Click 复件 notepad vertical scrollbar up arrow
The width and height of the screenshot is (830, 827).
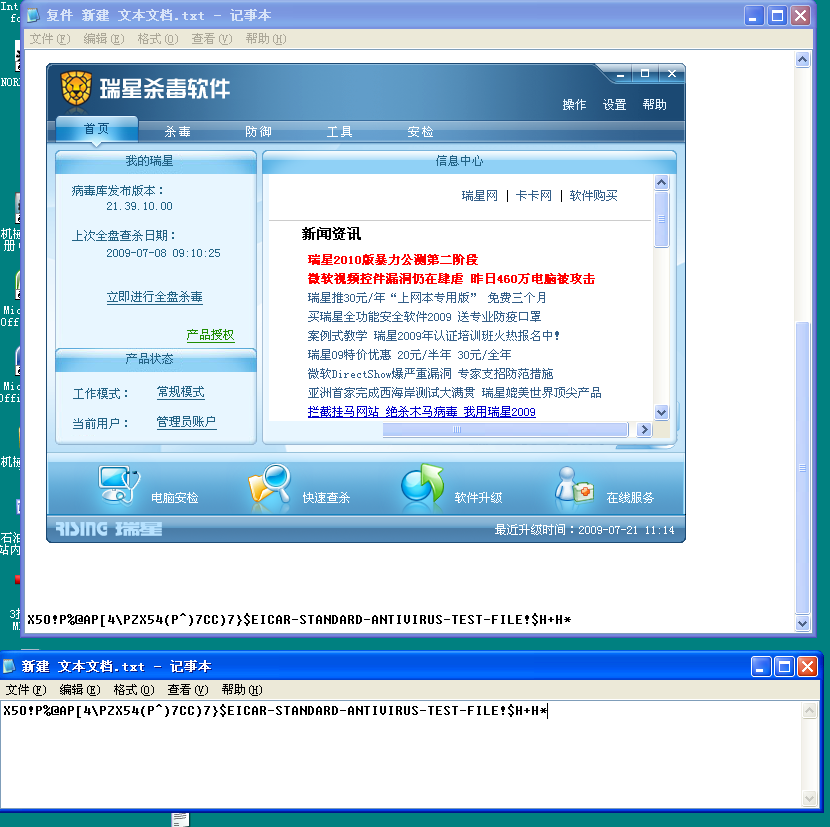pyautogui.click(x=802, y=60)
